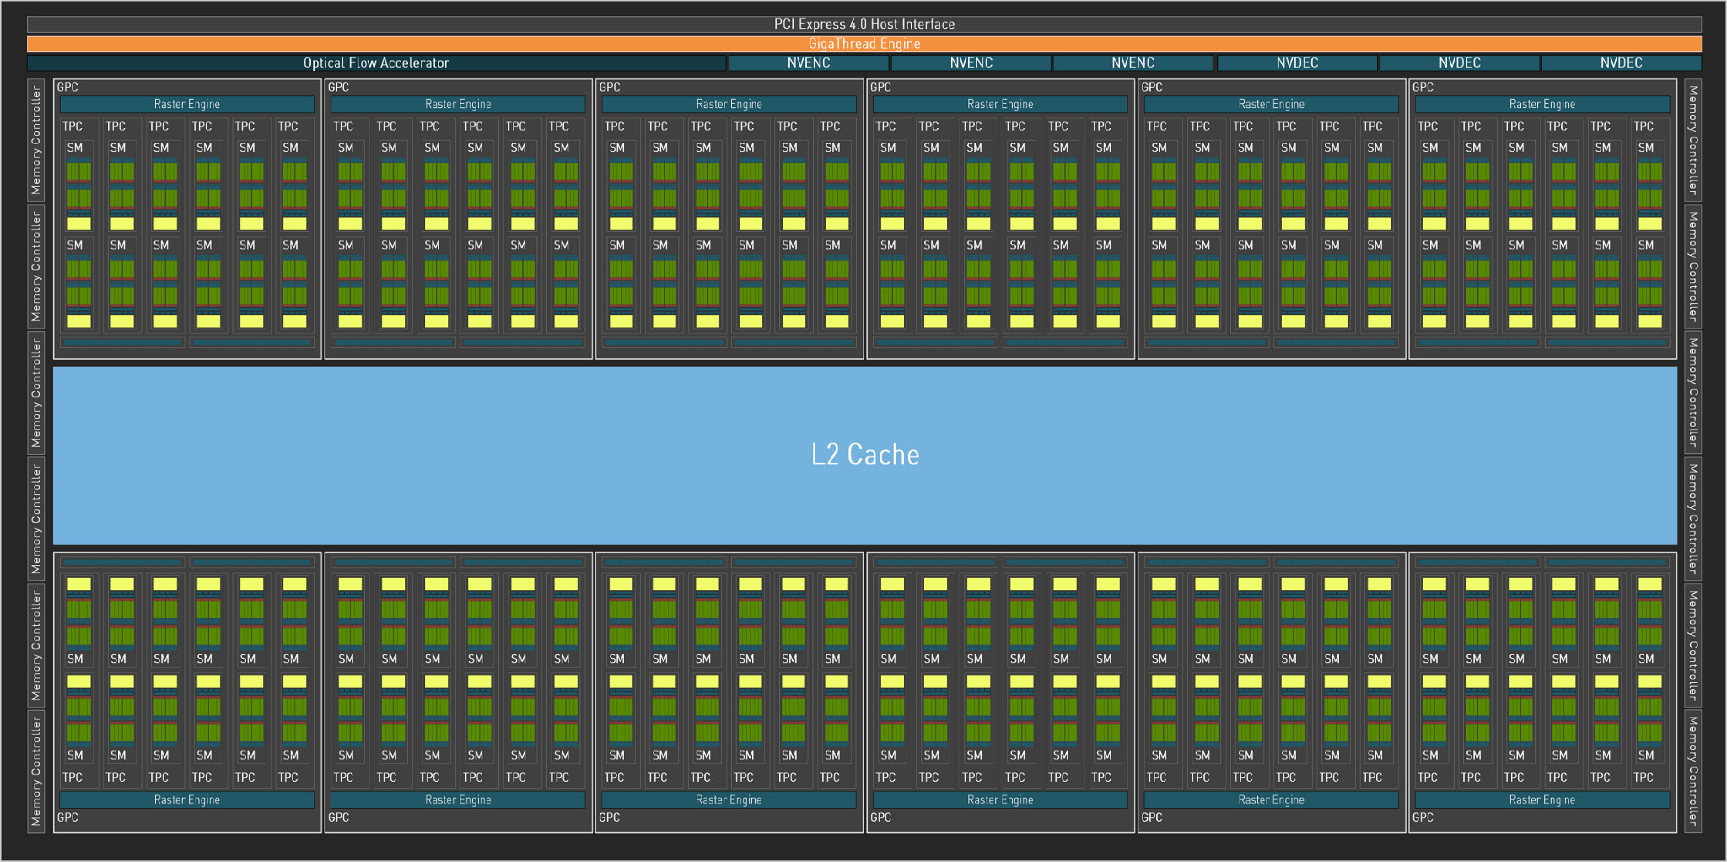Select the rightmost NVENC block
Viewport: 1727px width, 862px height.
pyautogui.click(x=1133, y=63)
